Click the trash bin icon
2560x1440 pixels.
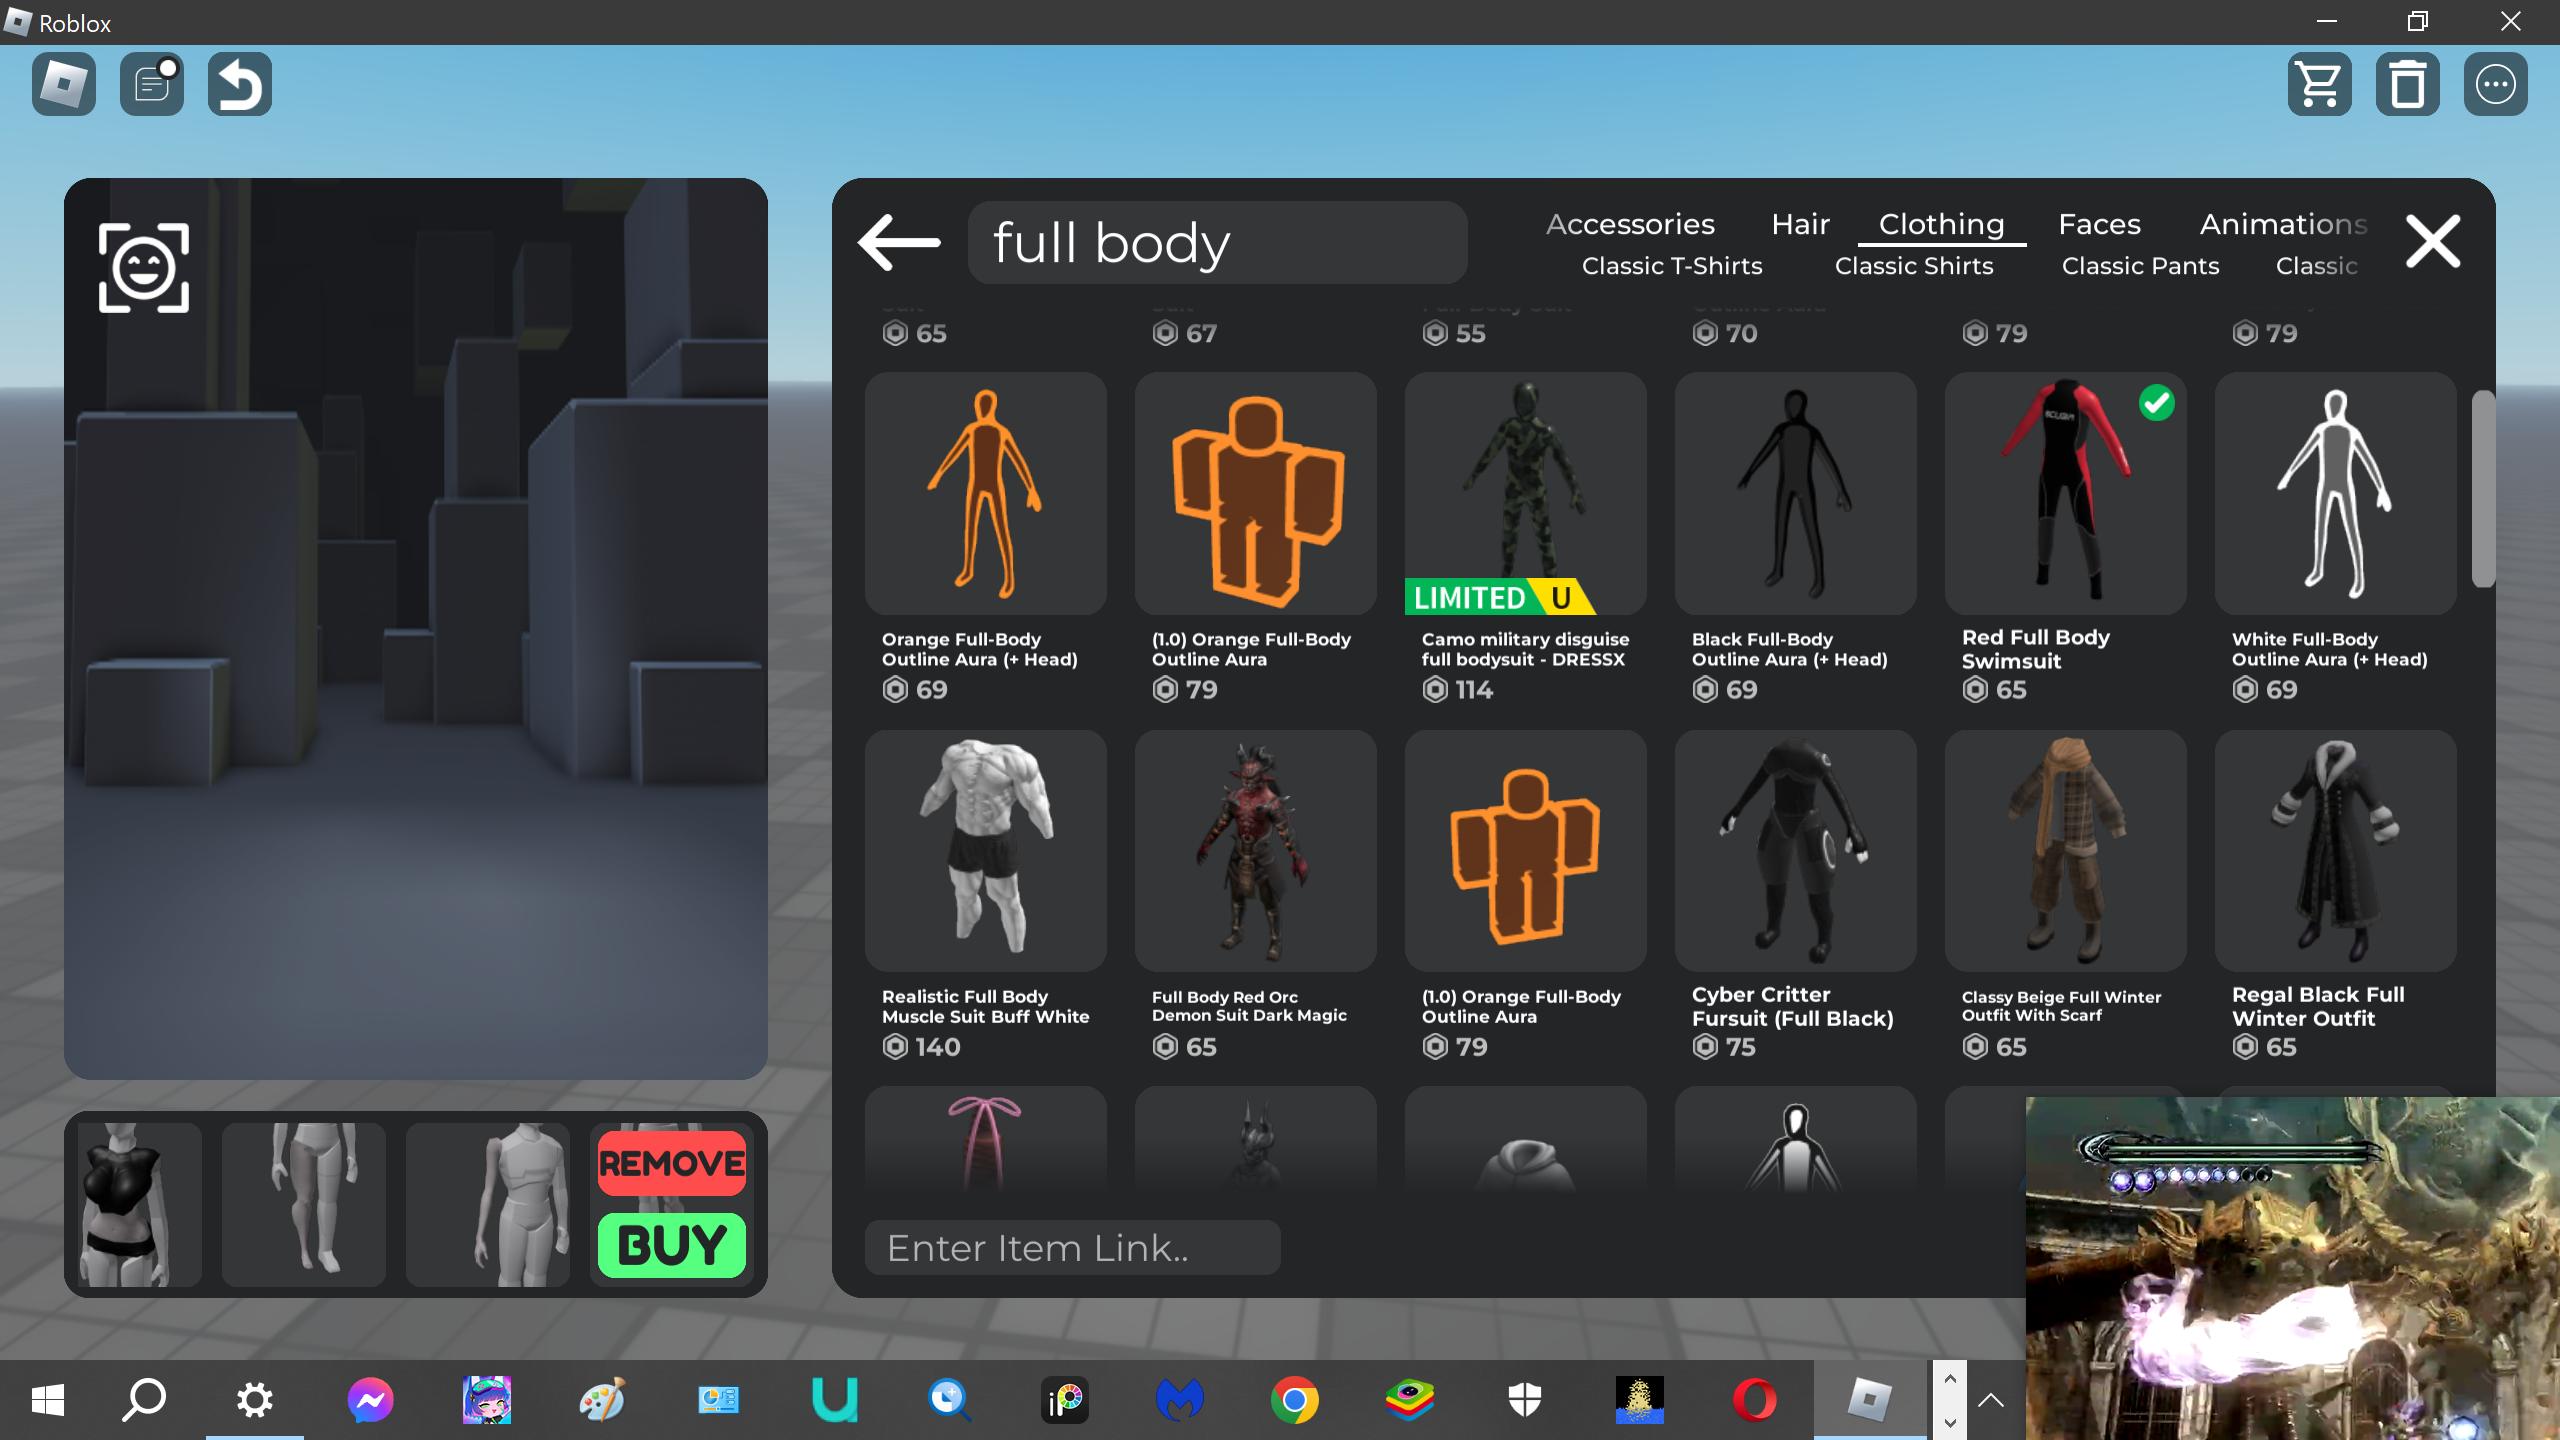[x=2407, y=84]
